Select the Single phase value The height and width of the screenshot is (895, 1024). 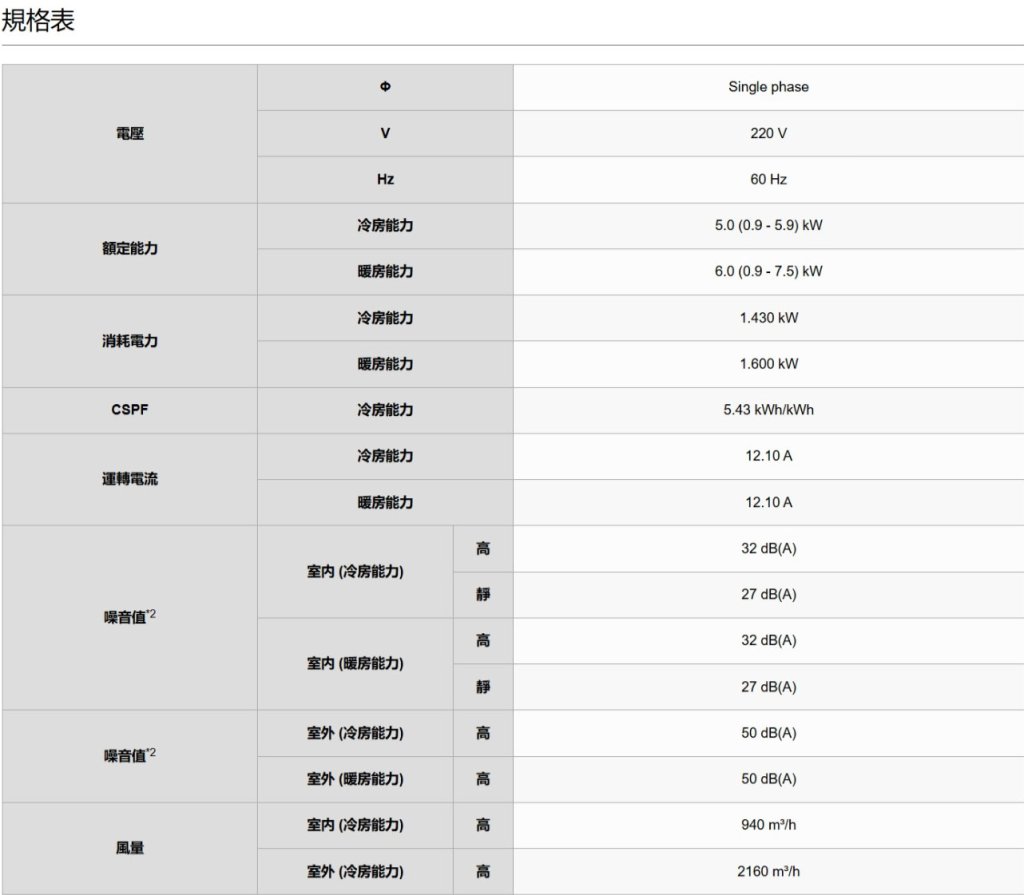pos(768,87)
